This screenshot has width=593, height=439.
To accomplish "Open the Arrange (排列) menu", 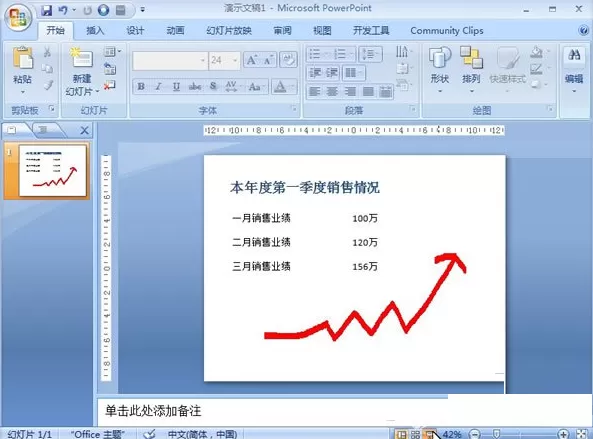I will point(471,68).
